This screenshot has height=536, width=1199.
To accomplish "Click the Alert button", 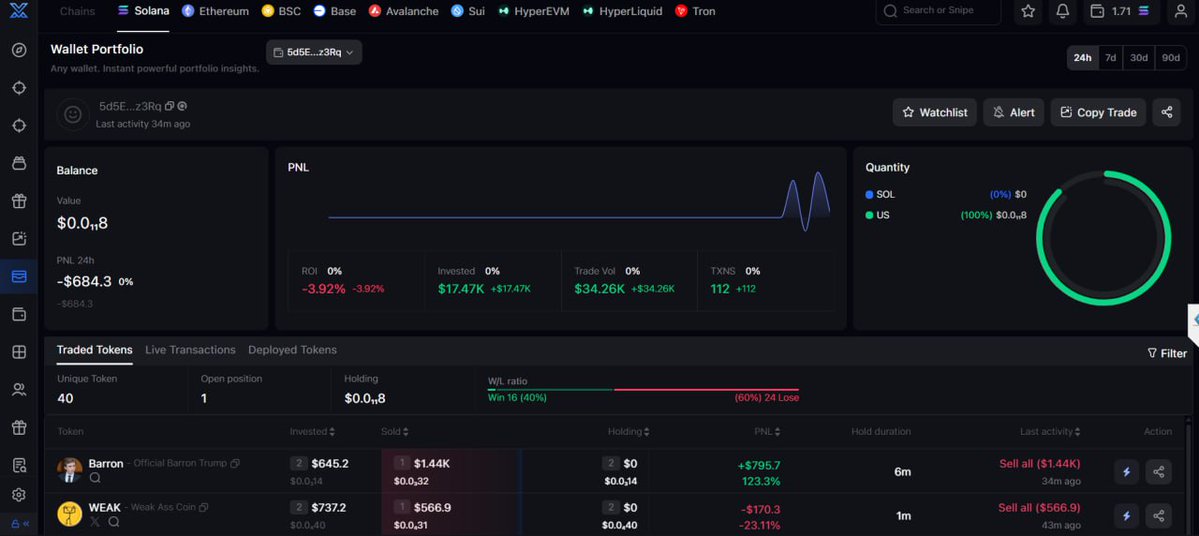I will [x=1013, y=112].
